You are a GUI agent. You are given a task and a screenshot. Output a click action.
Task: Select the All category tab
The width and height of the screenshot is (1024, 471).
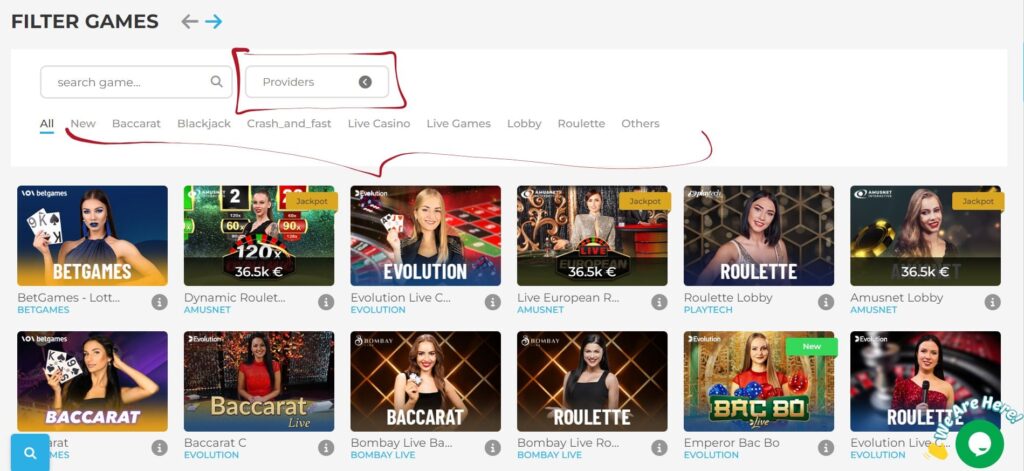[x=46, y=123]
